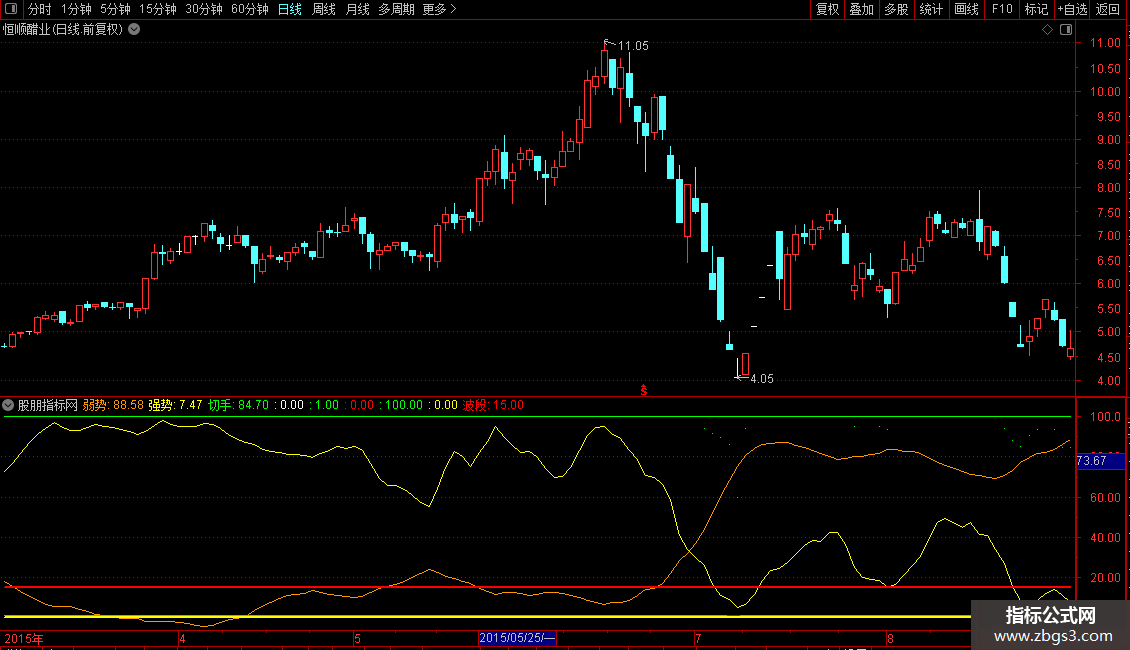
Task: Click month 8 on the time axis
Action: pyautogui.click(x=890, y=638)
